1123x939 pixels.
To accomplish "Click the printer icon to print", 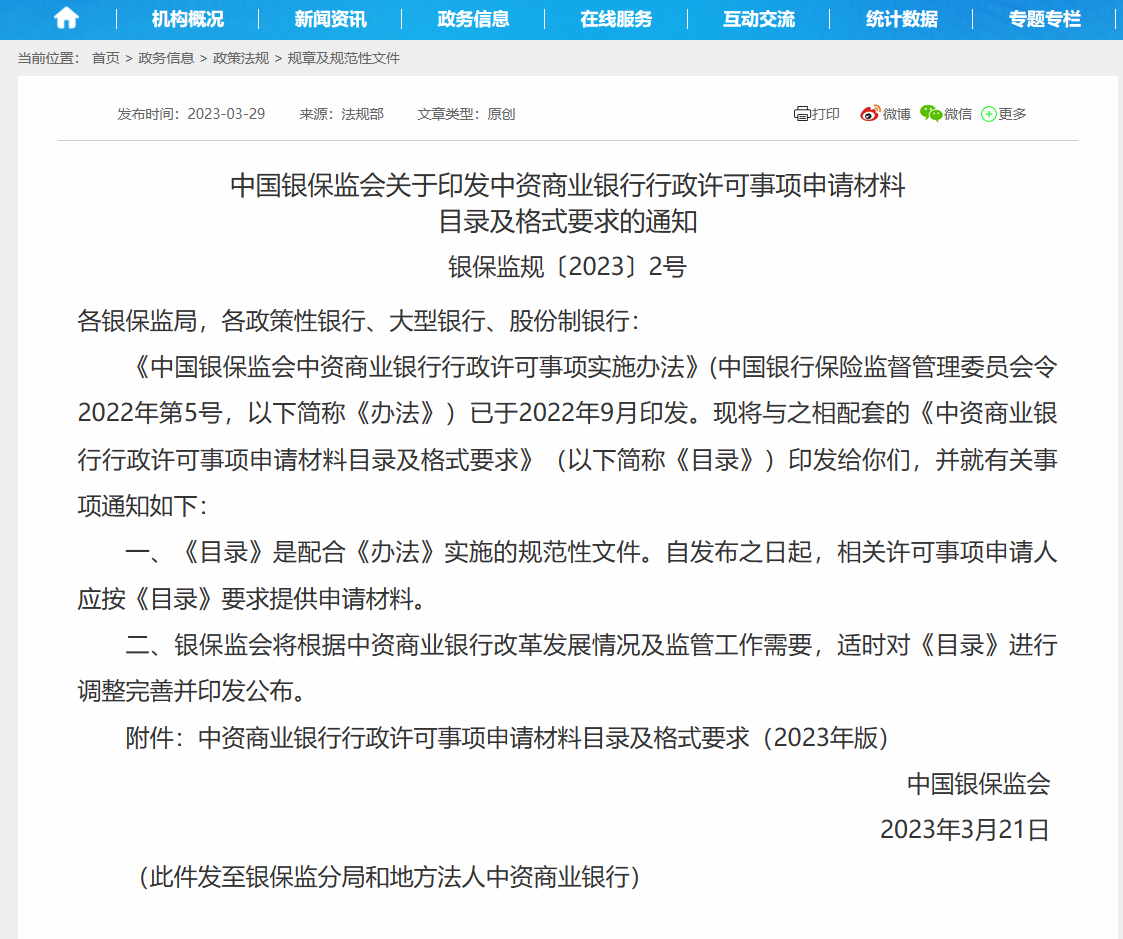I will click(x=801, y=114).
